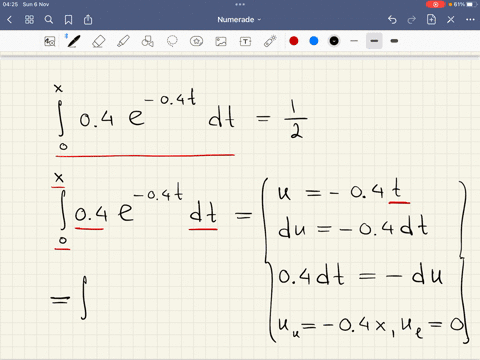Viewport: 480px width, 360px height.
Task: Select the zoom window tool
Action: (x=50, y=41)
